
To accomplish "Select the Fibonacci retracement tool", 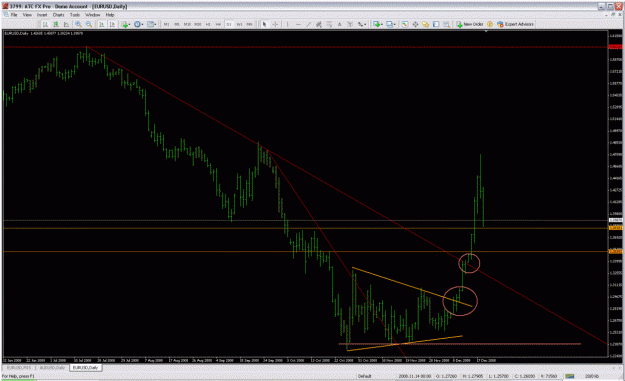I will (x=329, y=24).
